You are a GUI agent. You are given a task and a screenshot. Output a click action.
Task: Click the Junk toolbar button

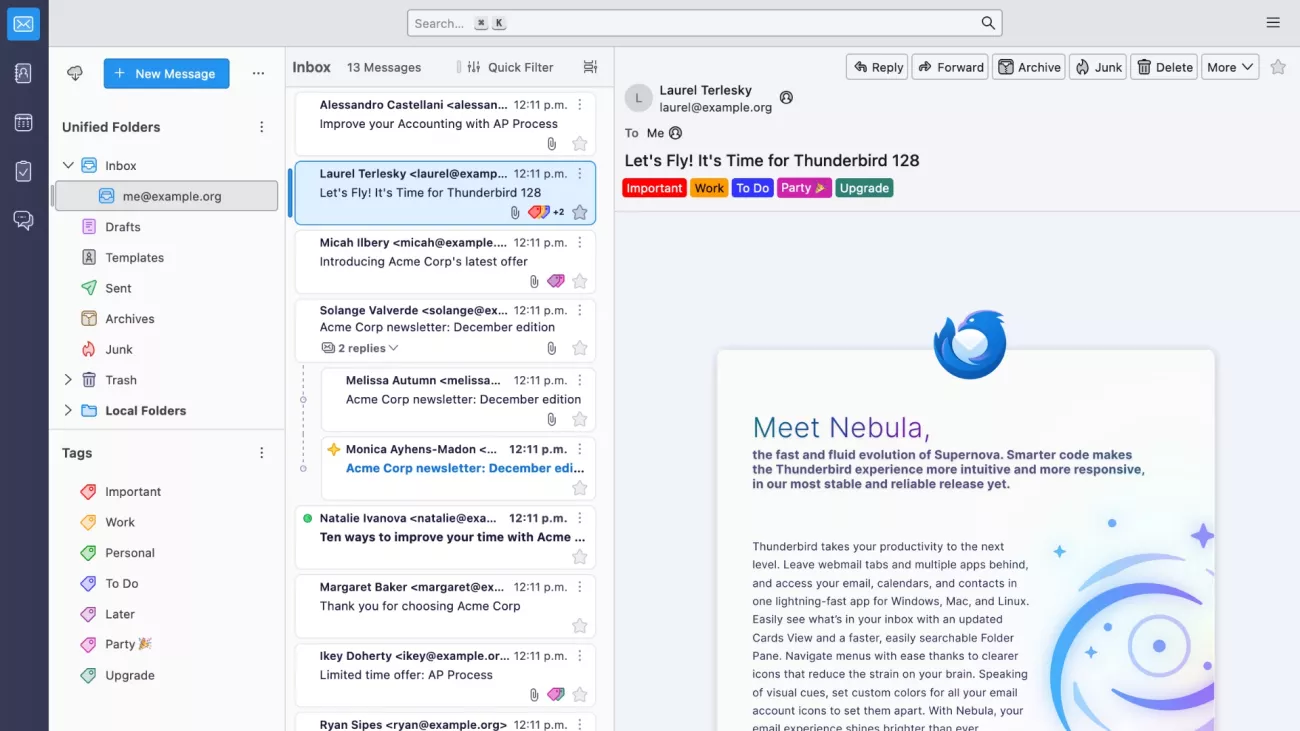click(1098, 67)
